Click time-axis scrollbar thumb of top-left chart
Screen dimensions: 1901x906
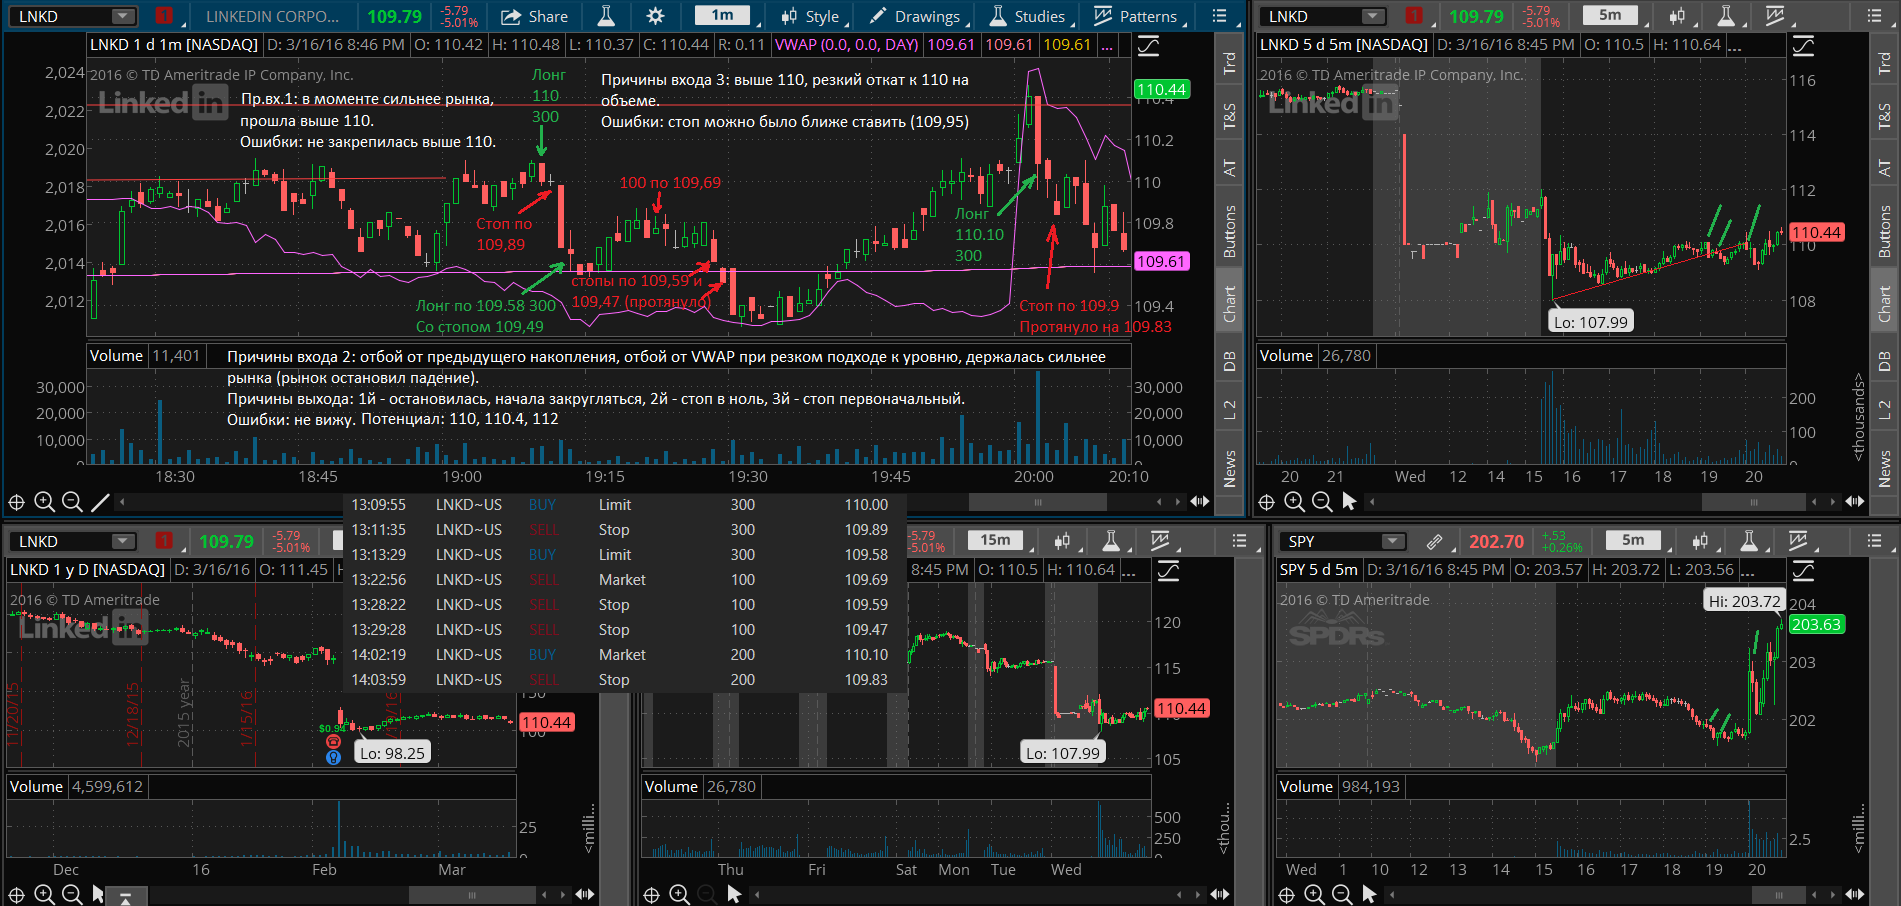click(x=1037, y=502)
